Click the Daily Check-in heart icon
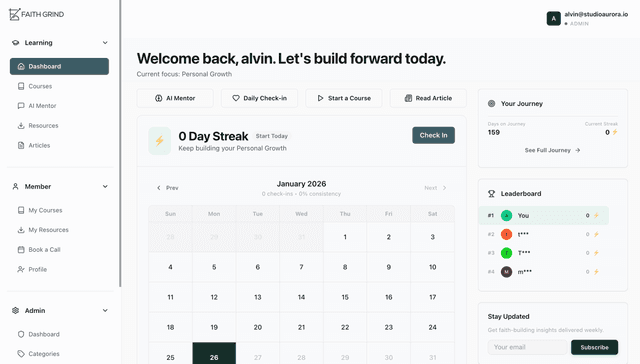This screenshot has width=640, height=364. pyautogui.click(x=236, y=98)
